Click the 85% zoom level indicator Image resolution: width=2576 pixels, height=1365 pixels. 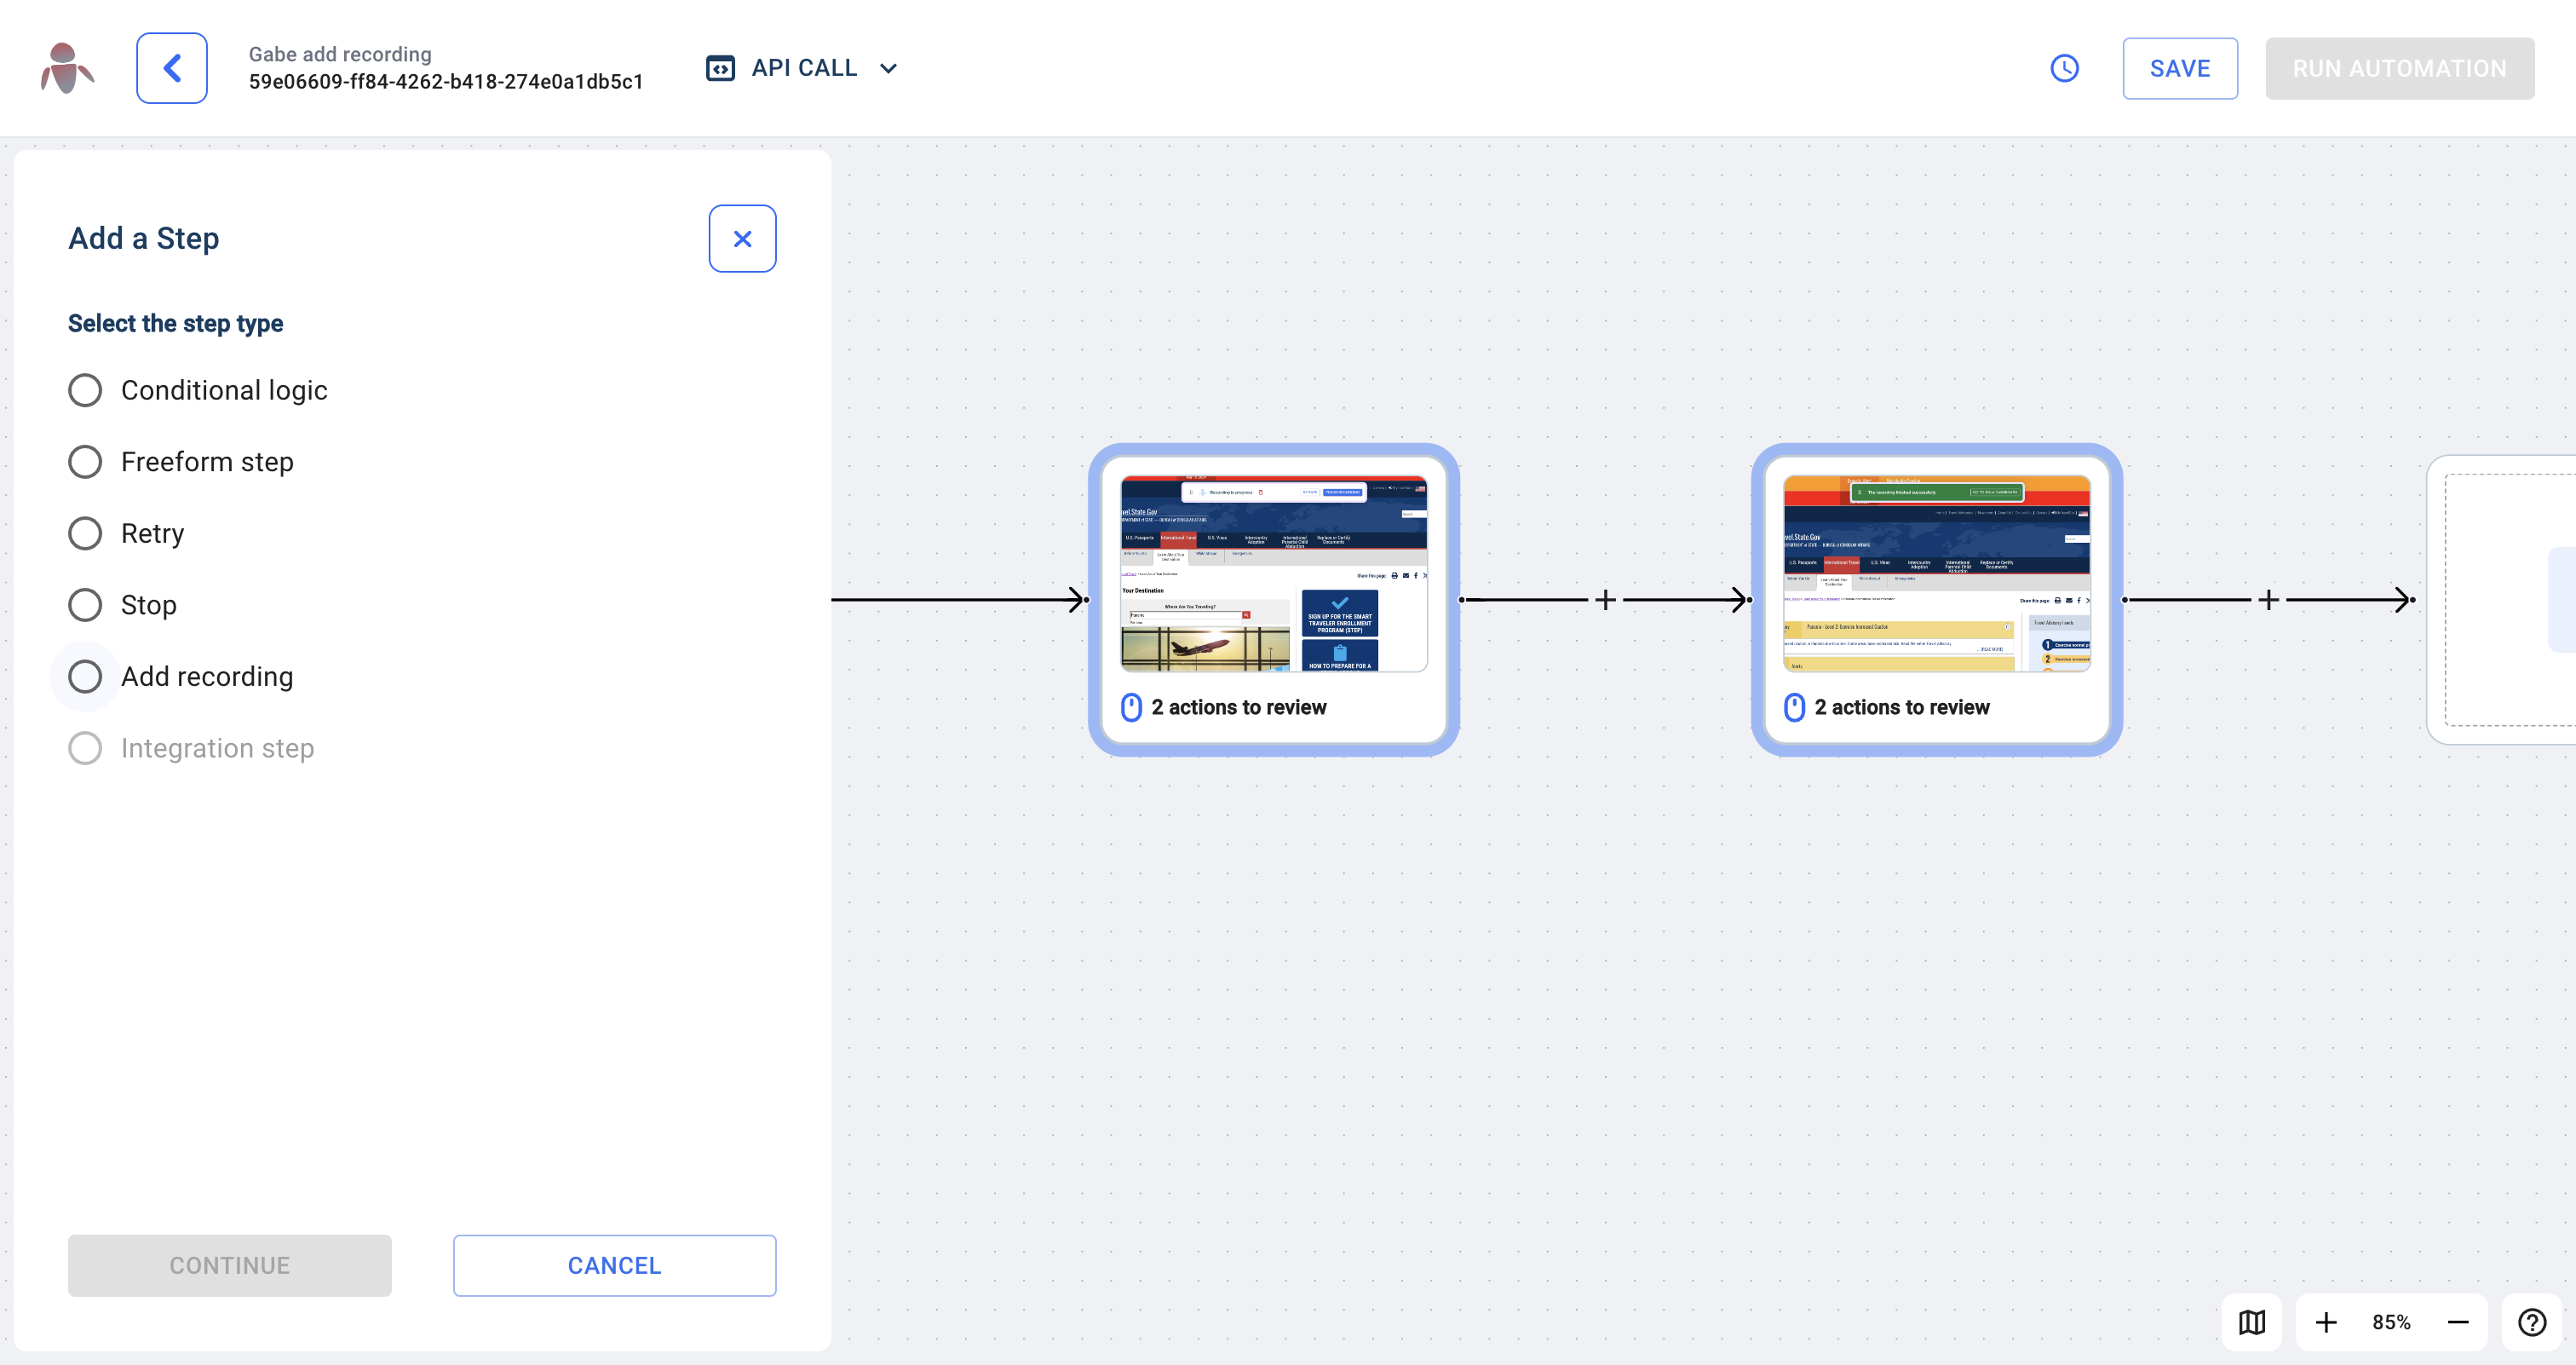(2391, 1322)
